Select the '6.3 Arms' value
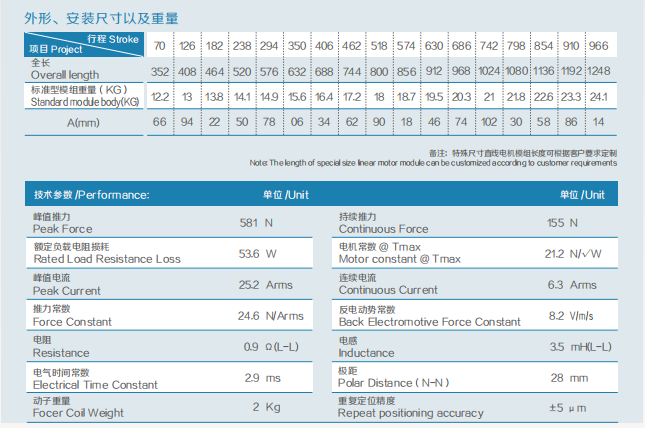The image size is (645, 428). click(x=572, y=285)
